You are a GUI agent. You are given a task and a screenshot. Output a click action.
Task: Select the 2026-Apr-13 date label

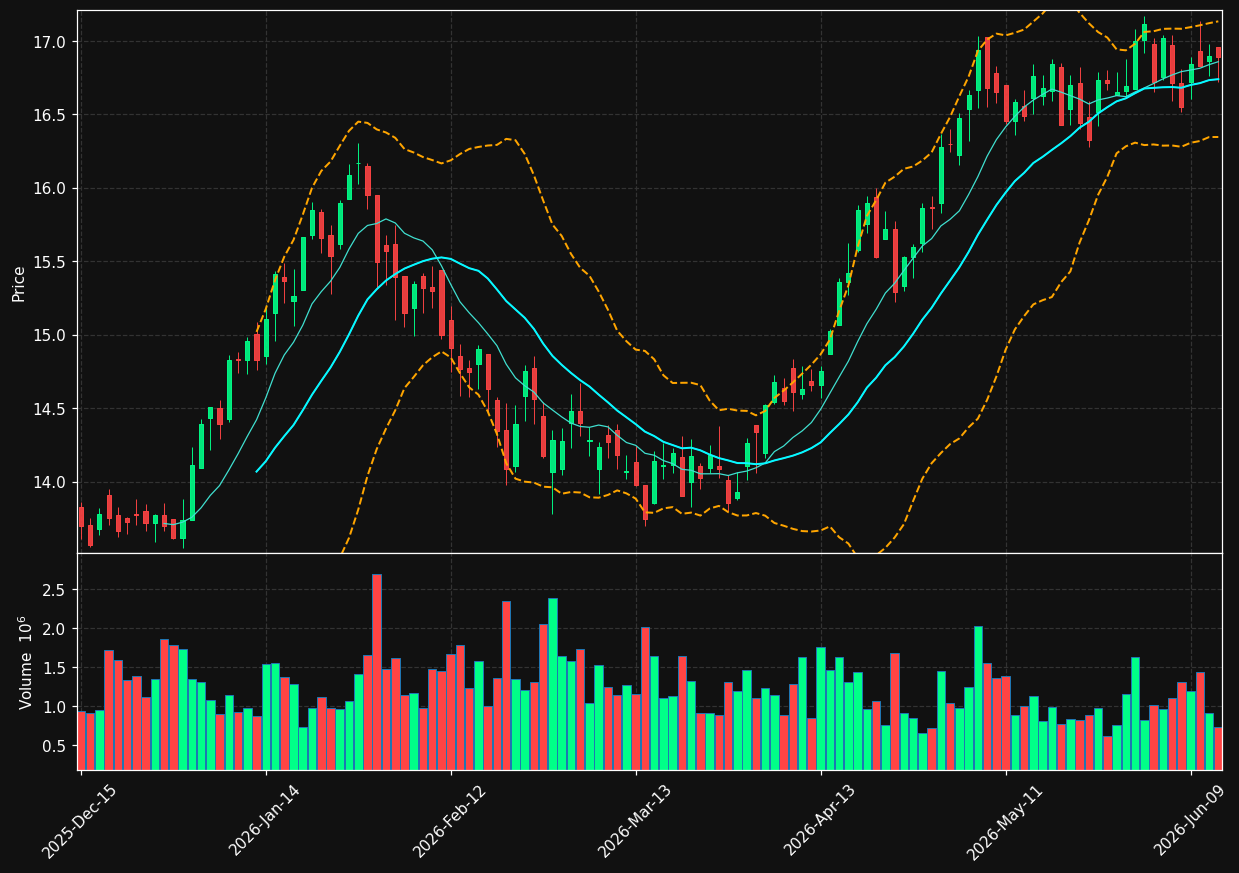(x=819, y=821)
